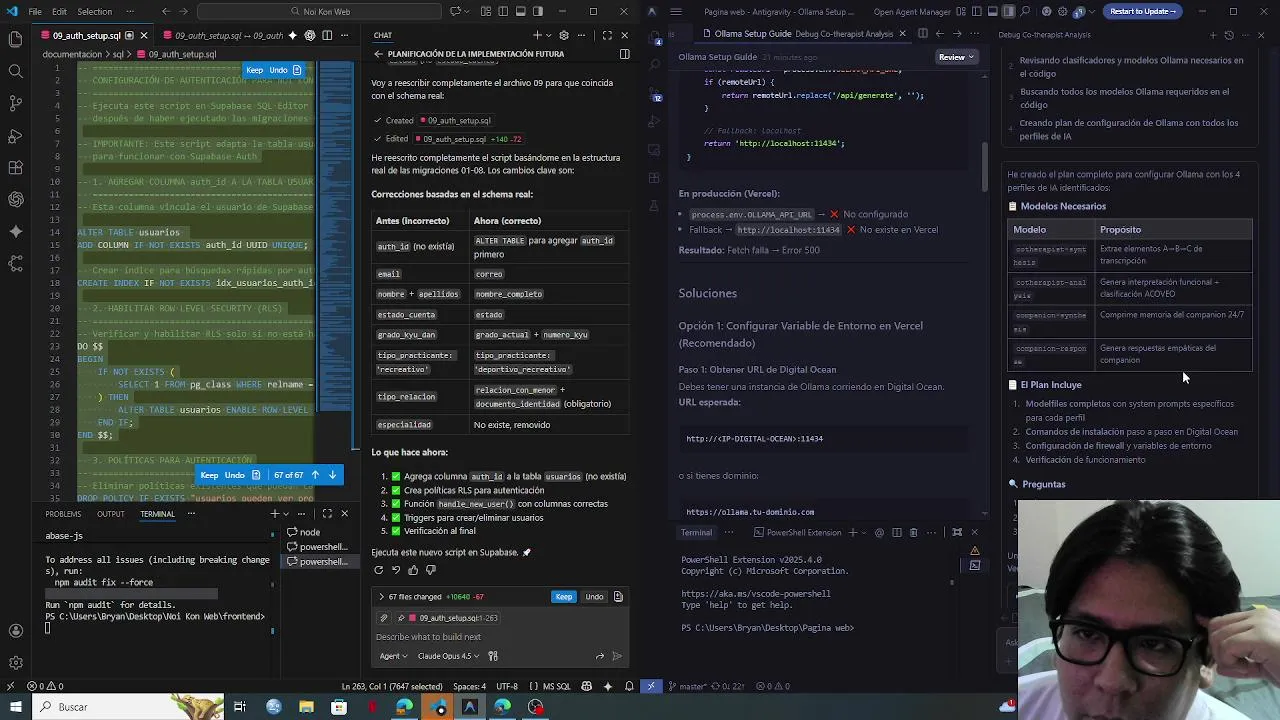Click Restart to Update button
The height and width of the screenshot is (720, 1280).
1143,11
